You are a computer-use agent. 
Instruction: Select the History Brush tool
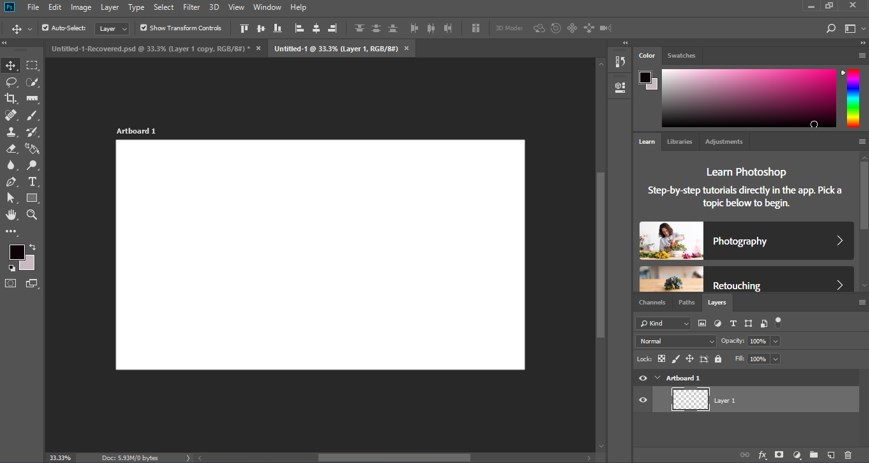pos(32,132)
